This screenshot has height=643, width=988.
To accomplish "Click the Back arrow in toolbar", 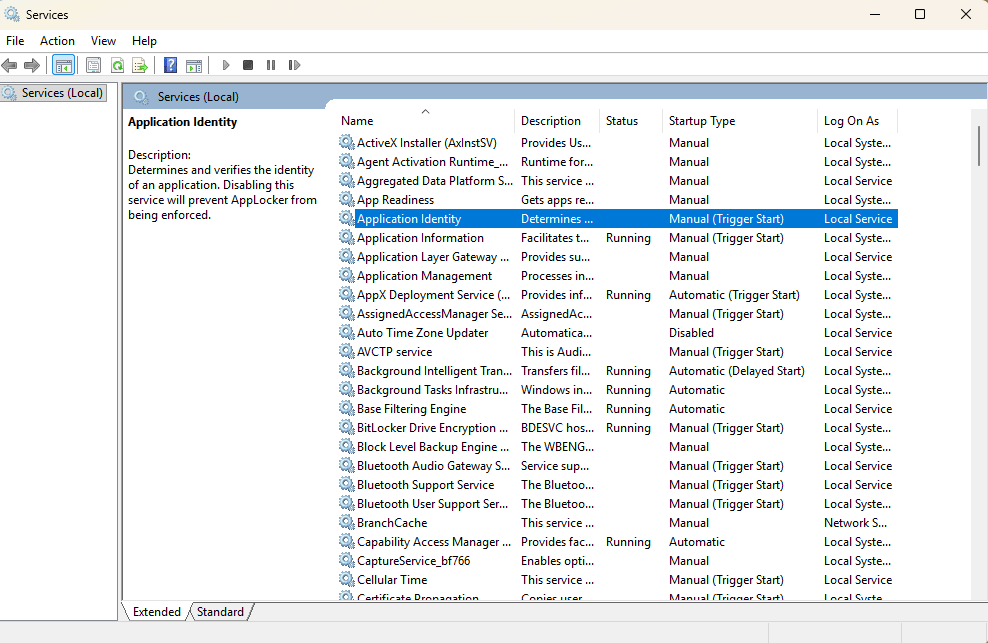I will 10,65.
